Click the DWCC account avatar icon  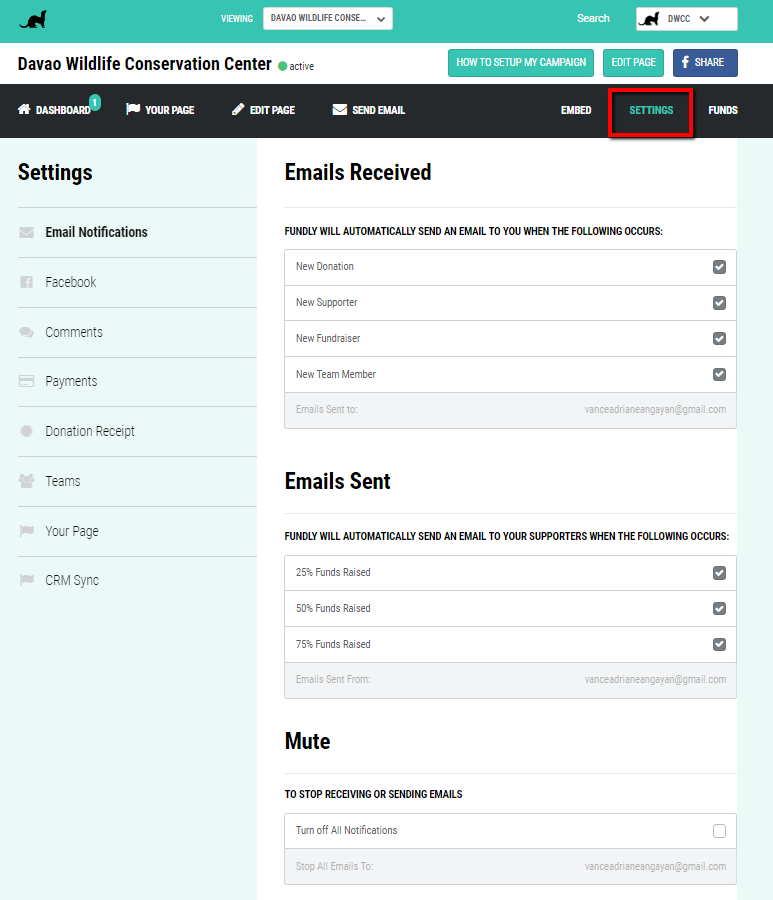(649, 19)
